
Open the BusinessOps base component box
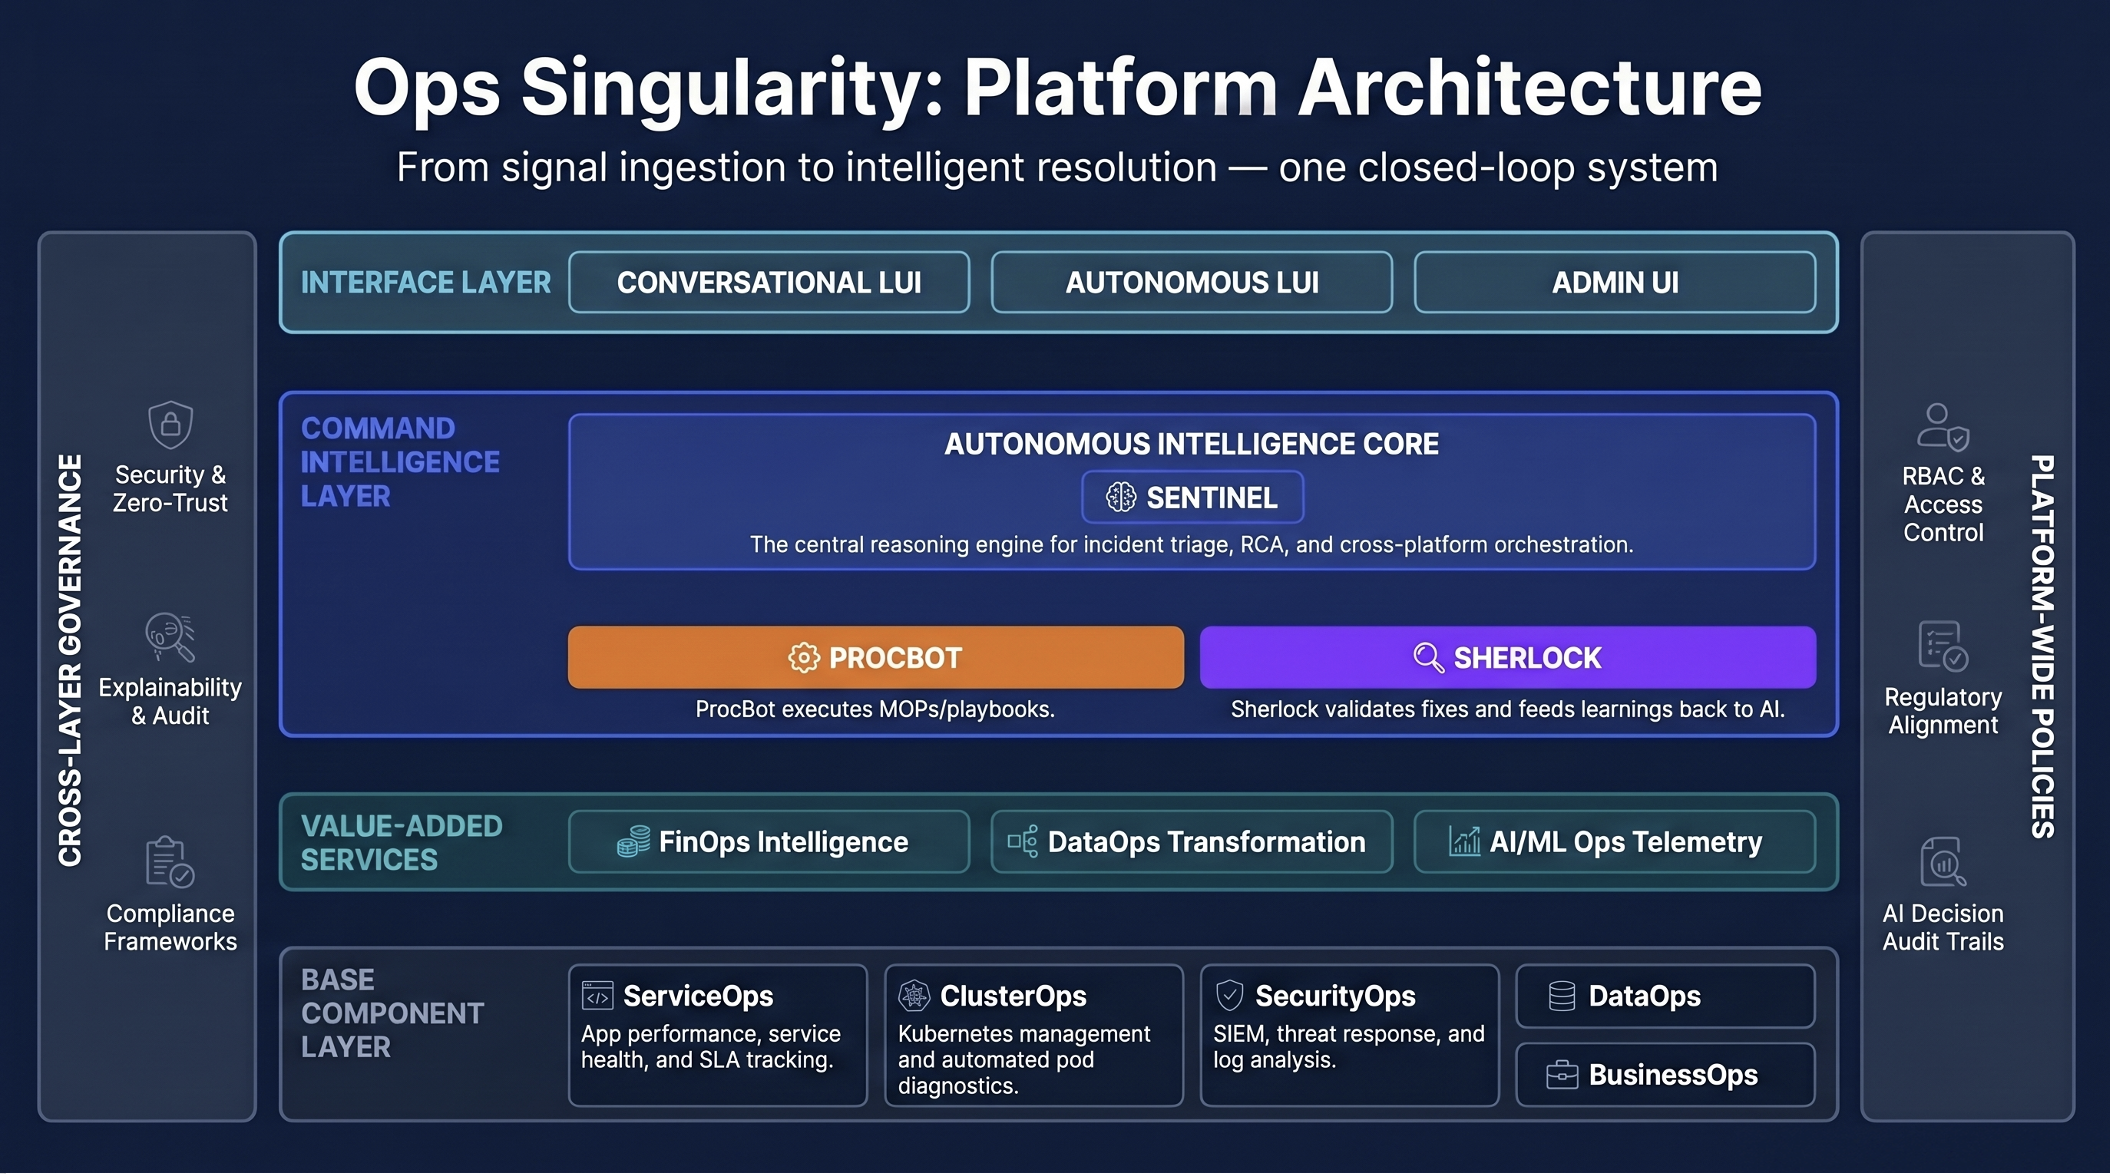click(x=1666, y=1075)
